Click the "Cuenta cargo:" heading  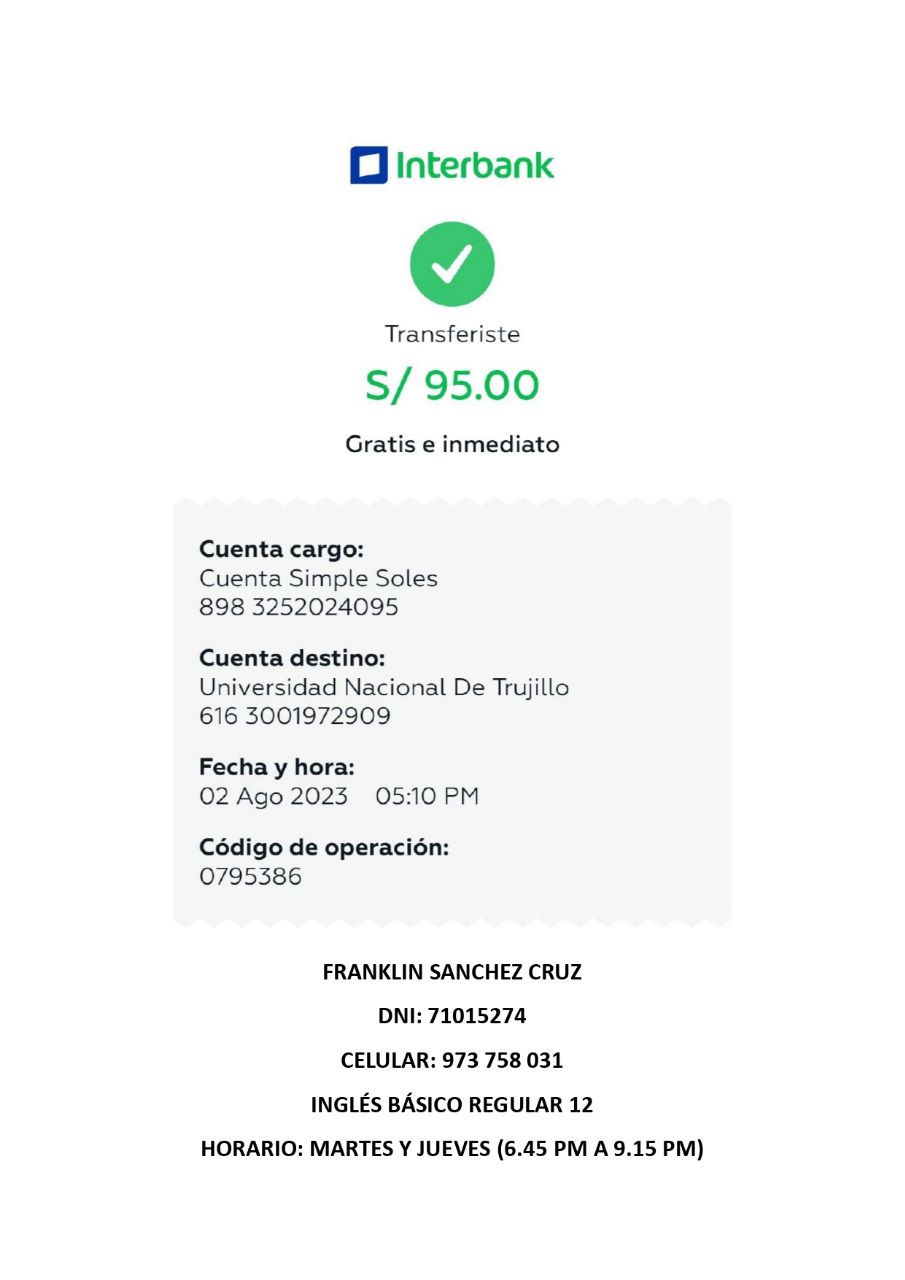click(x=281, y=549)
